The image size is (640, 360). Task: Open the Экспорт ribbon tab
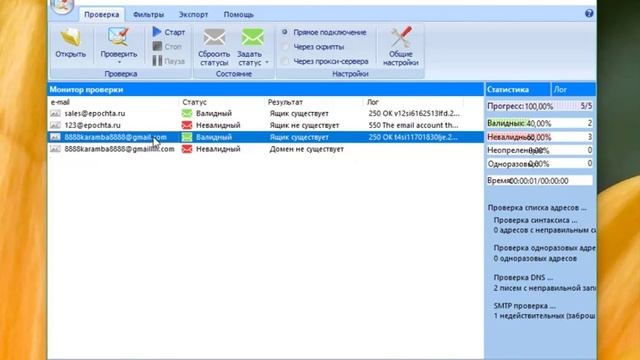tap(193, 14)
